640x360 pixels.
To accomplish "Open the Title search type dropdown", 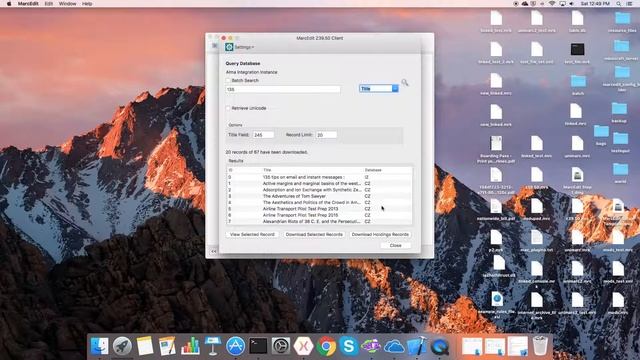I will point(379,89).
